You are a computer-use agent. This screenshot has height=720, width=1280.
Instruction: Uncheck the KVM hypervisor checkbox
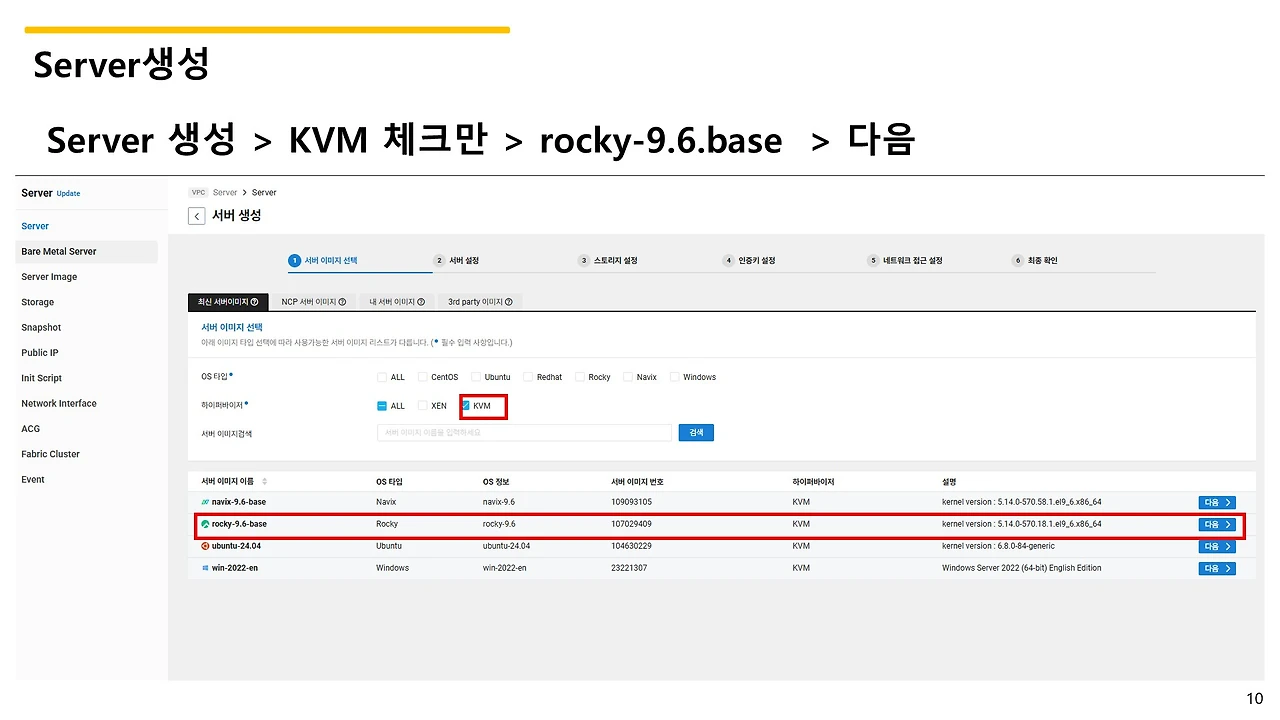tap(466, 406)
